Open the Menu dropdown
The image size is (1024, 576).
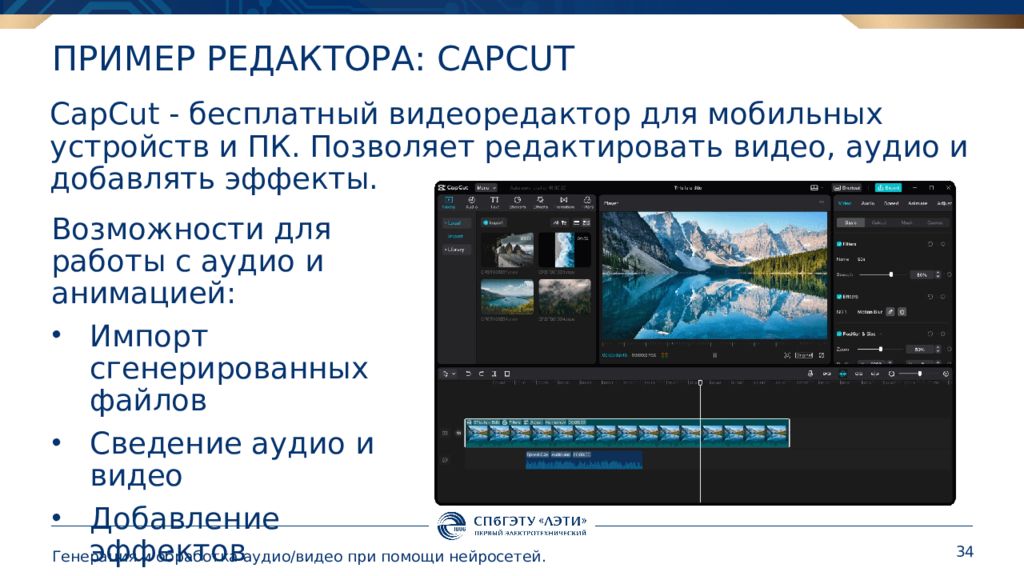point(486,187)
